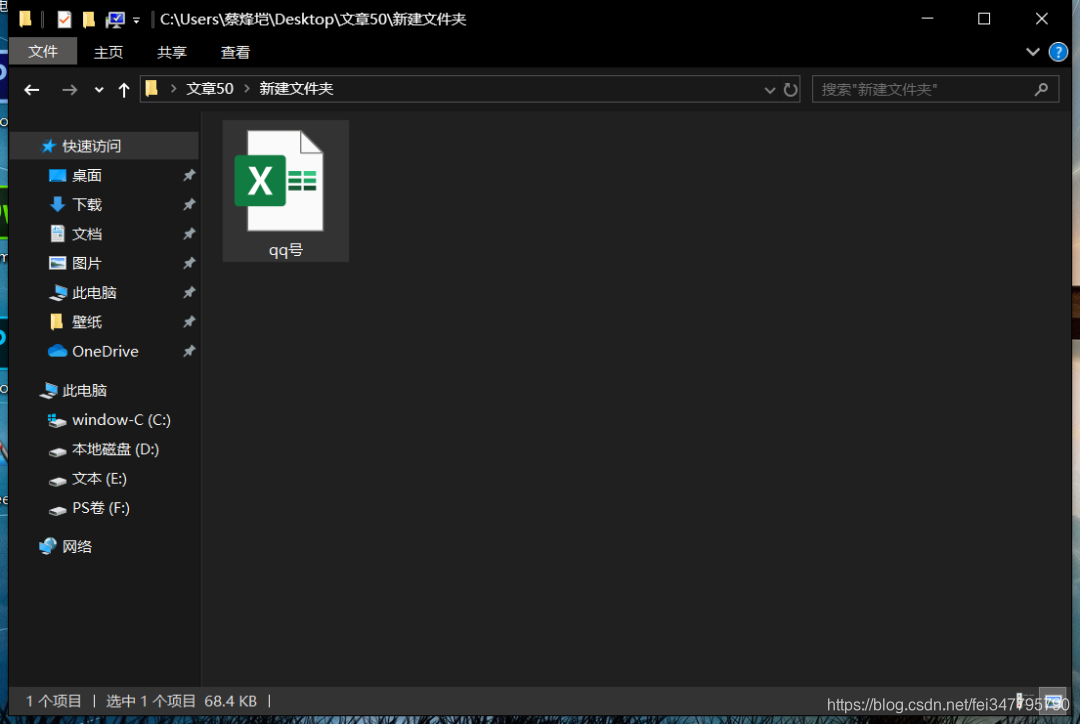
Task: Select the qq号 Excel file
Action: pos(286,191)
